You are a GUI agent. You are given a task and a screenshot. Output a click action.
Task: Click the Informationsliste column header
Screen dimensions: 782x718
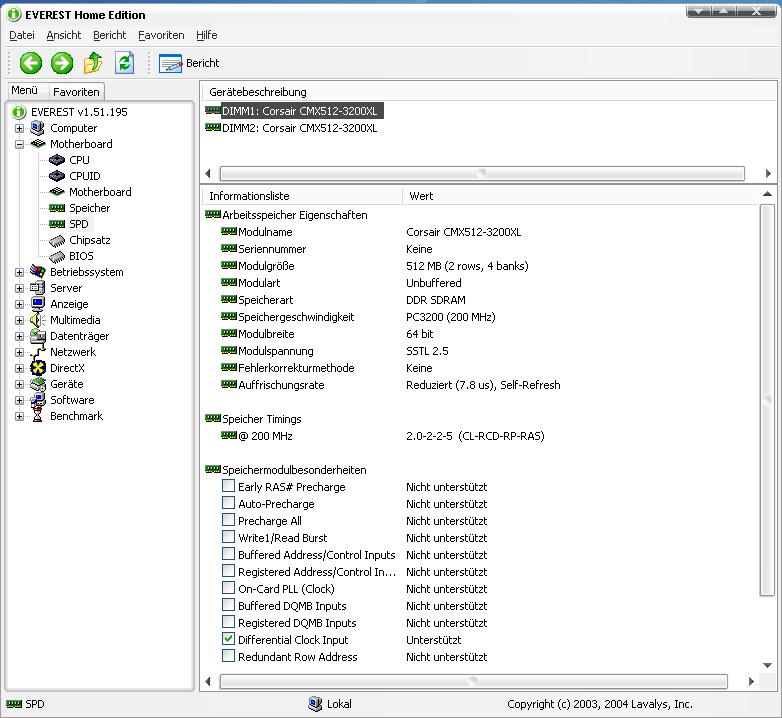coord(302,196)
